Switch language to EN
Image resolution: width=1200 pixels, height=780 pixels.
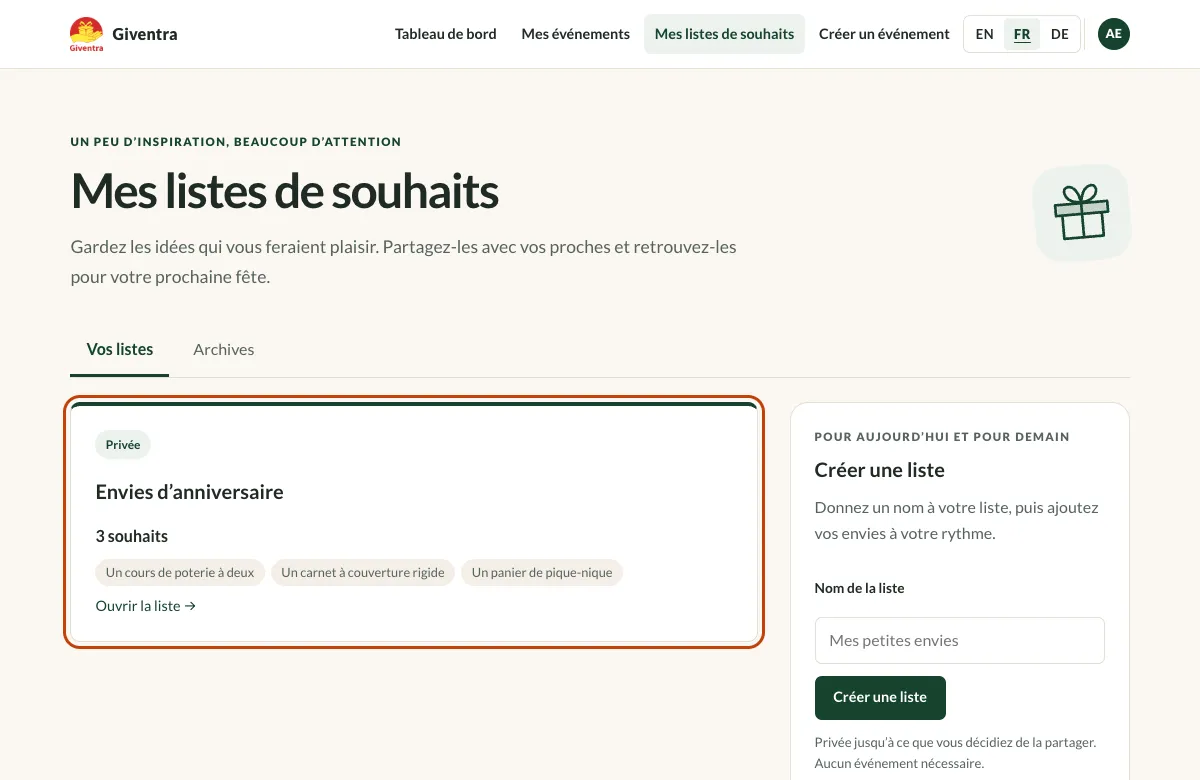[x=985, y=34]
